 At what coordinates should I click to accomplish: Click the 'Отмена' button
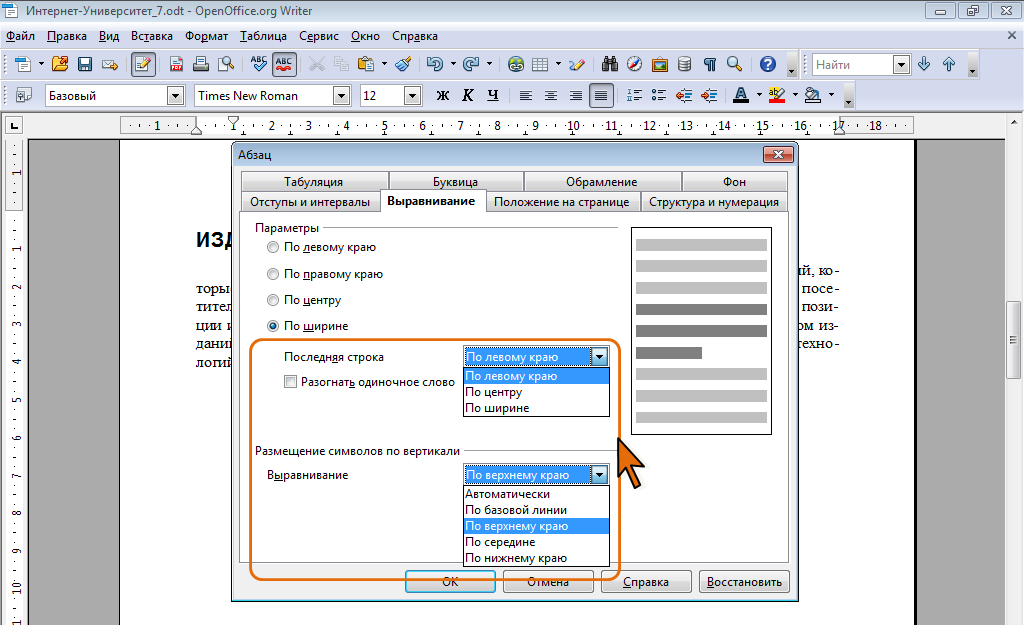(x=548, y=582)
